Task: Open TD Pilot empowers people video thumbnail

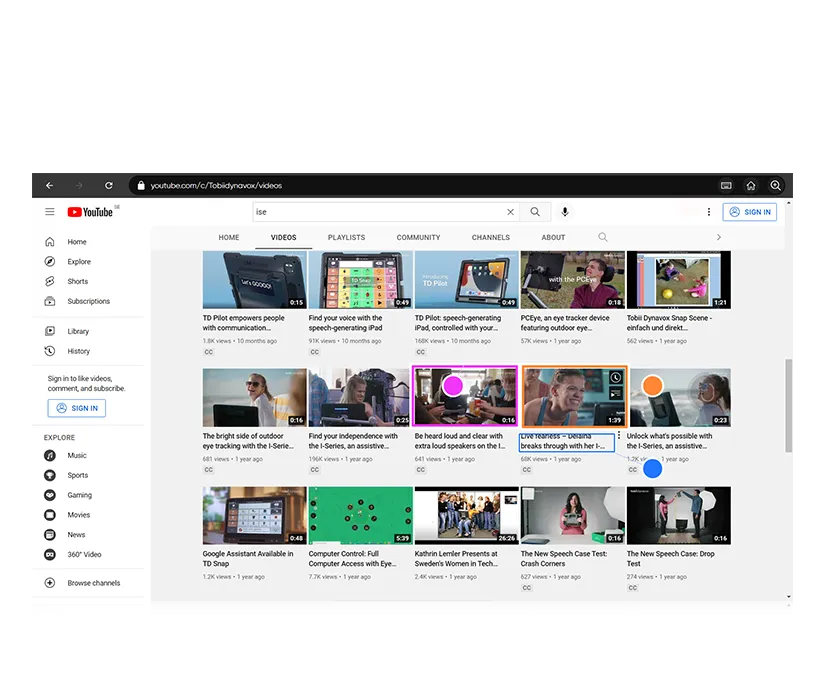Action: [255, 279]
